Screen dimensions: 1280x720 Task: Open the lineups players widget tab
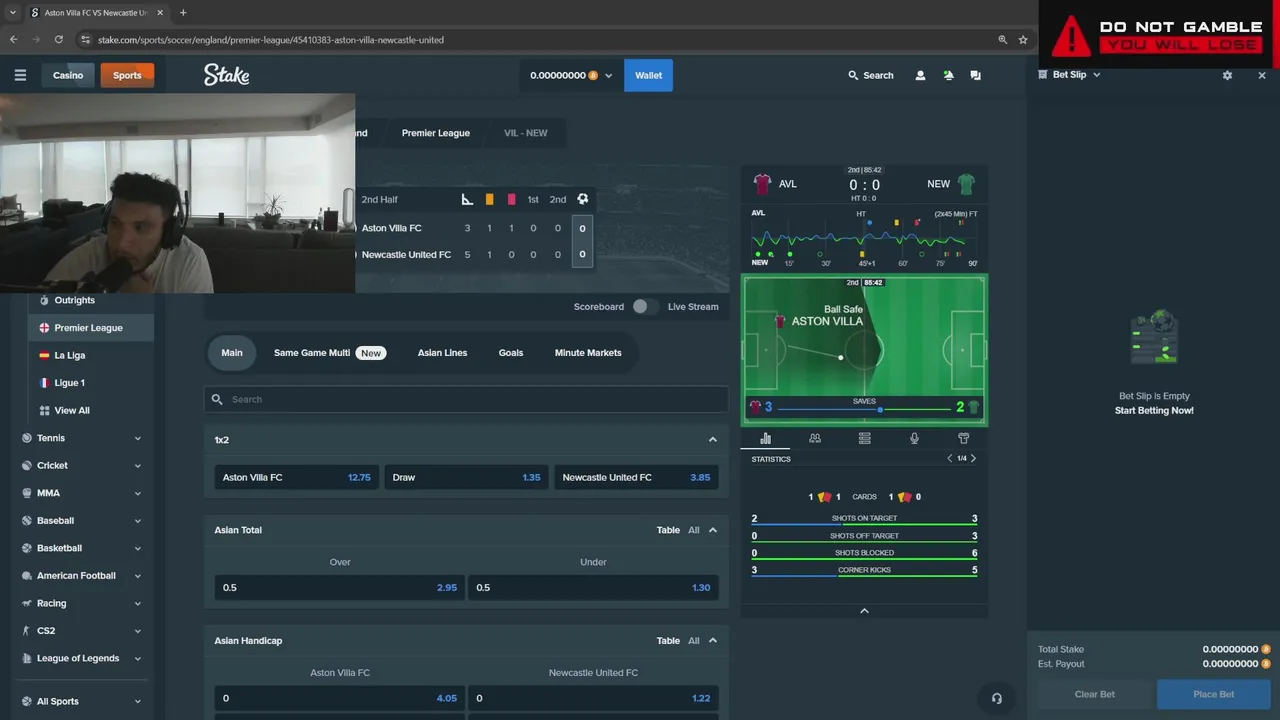point(815,438)
